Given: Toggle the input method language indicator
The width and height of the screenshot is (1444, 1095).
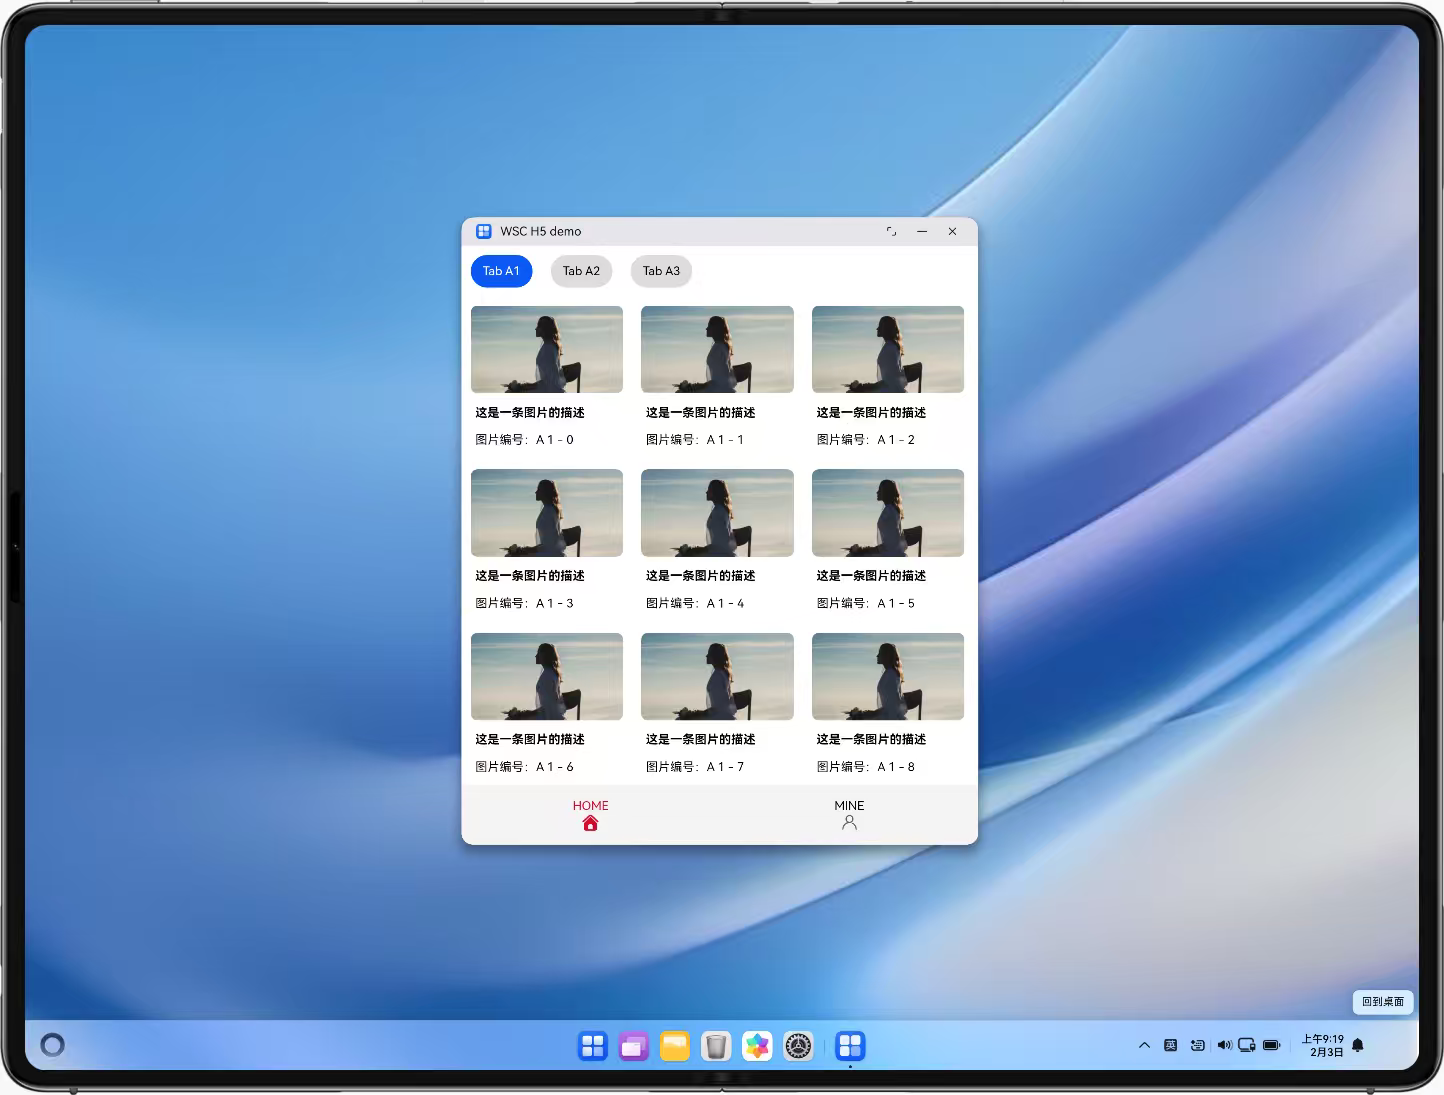Looking at the screenshot, I should [x=1170, y=1045].
